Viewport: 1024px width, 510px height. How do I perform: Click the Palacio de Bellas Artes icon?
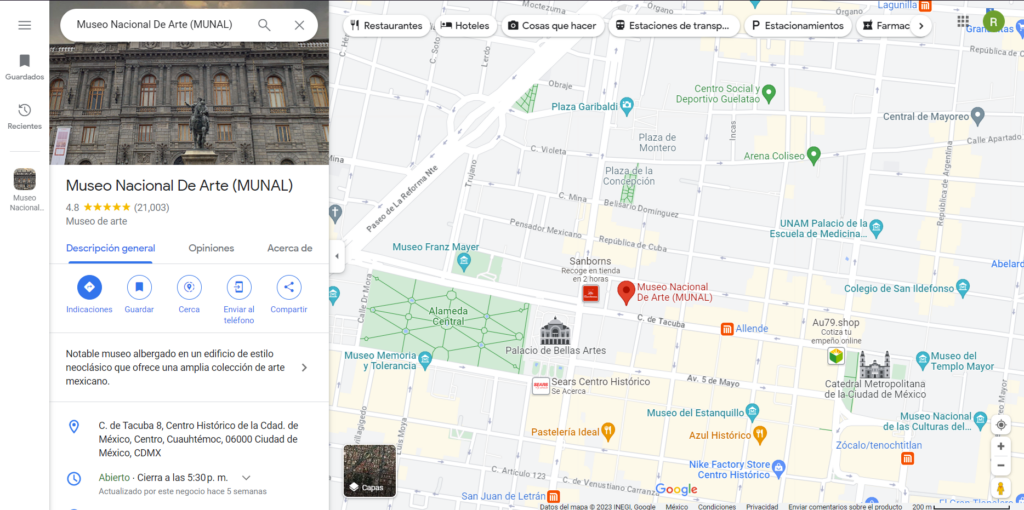point(555,331)
